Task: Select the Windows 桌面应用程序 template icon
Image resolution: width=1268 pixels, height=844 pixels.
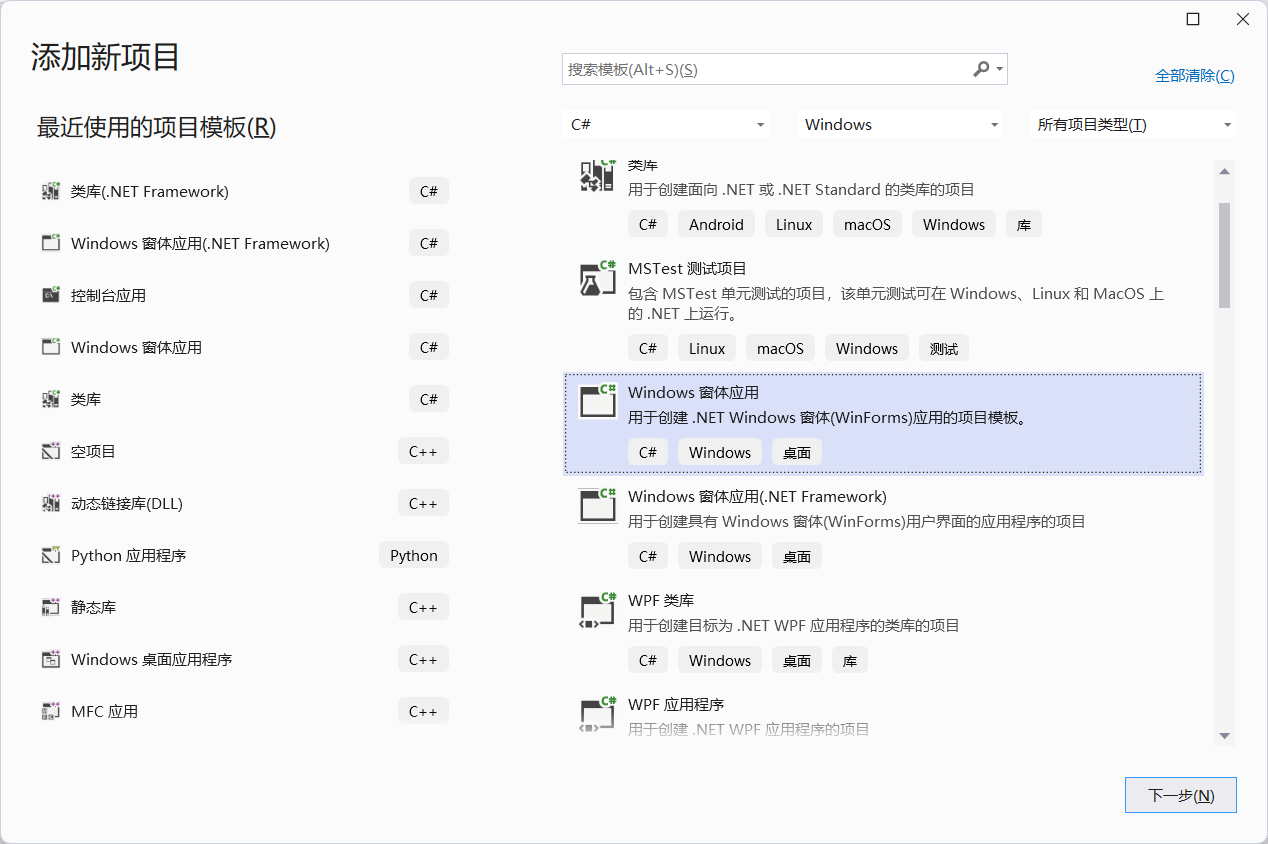Action: (51, 659)
